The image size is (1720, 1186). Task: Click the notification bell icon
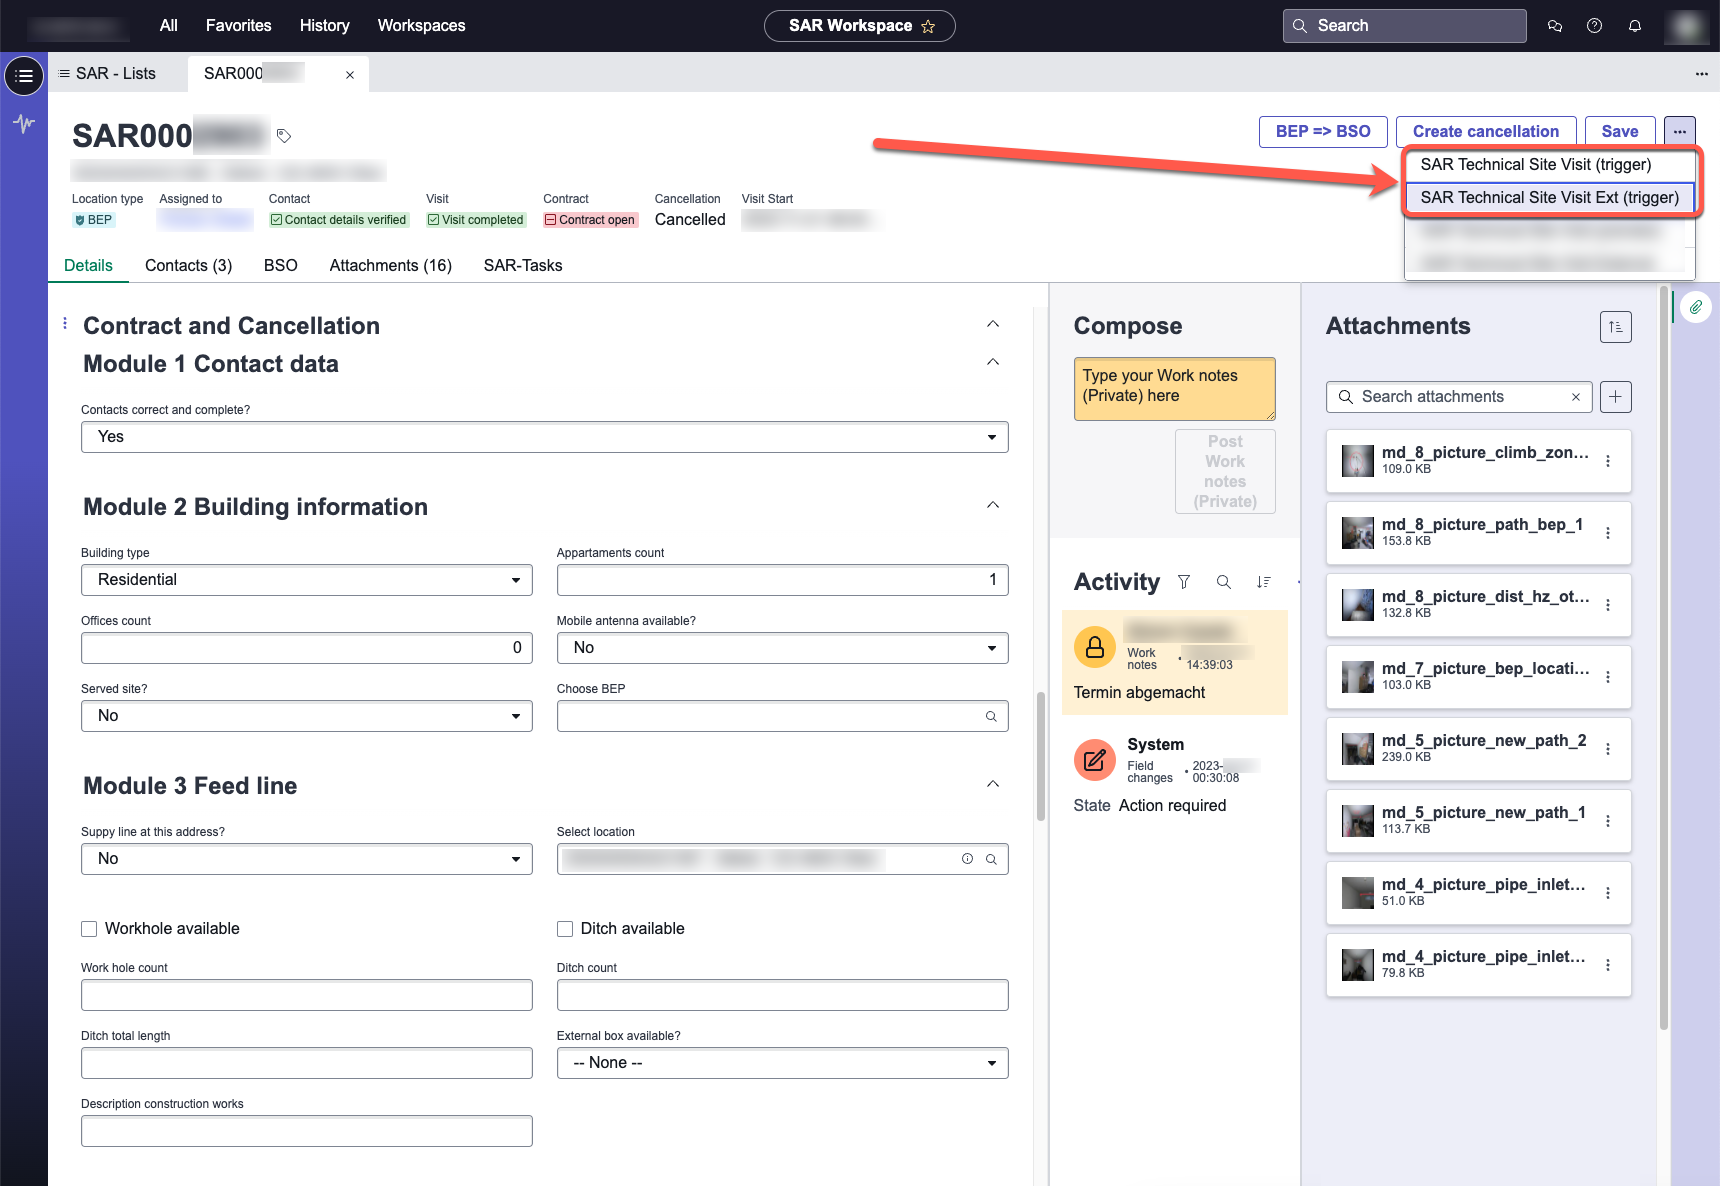click(x=1634, y=26)
